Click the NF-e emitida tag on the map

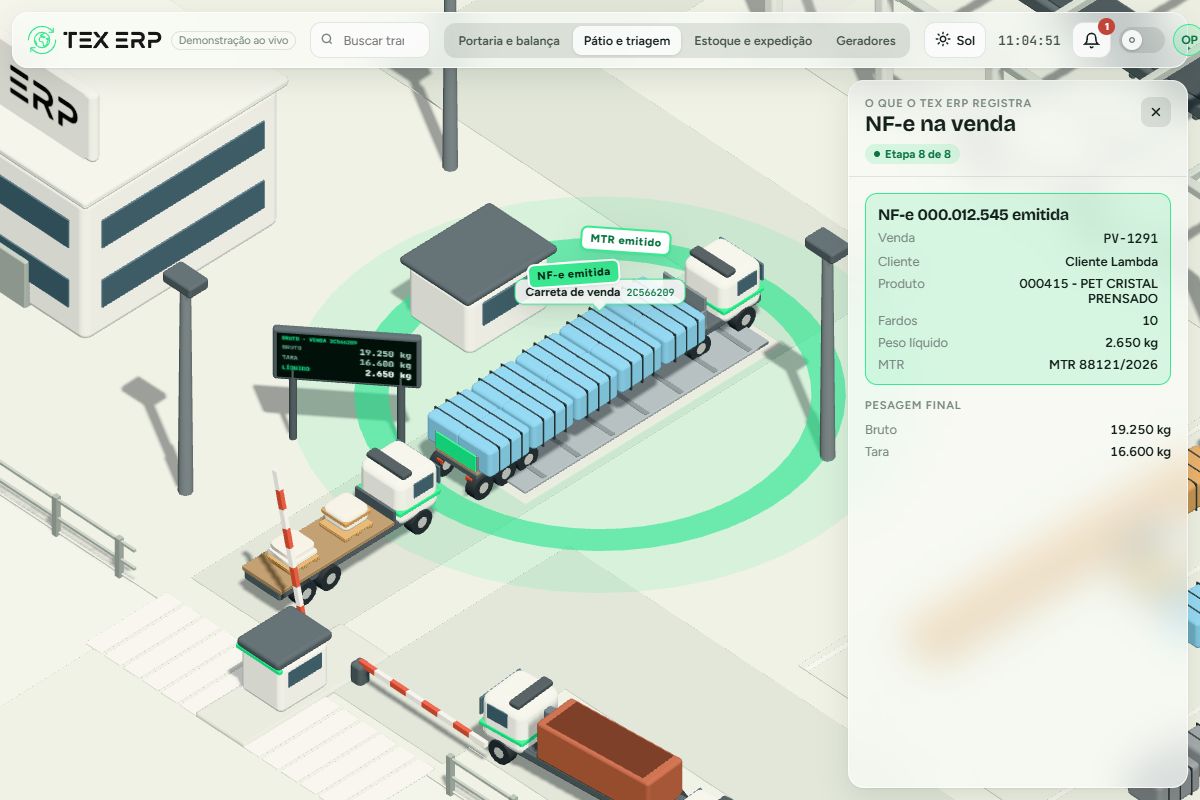pyautogui.click(x=573, y=273)
